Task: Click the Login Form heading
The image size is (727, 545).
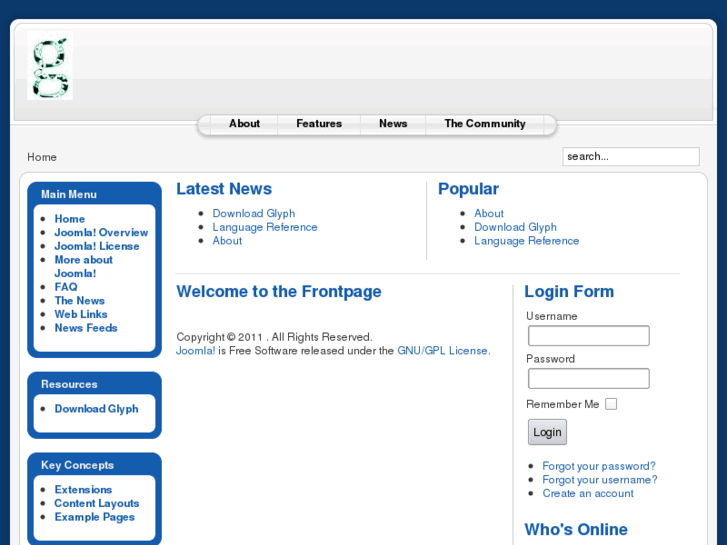Action: click(x=569, y=291)
